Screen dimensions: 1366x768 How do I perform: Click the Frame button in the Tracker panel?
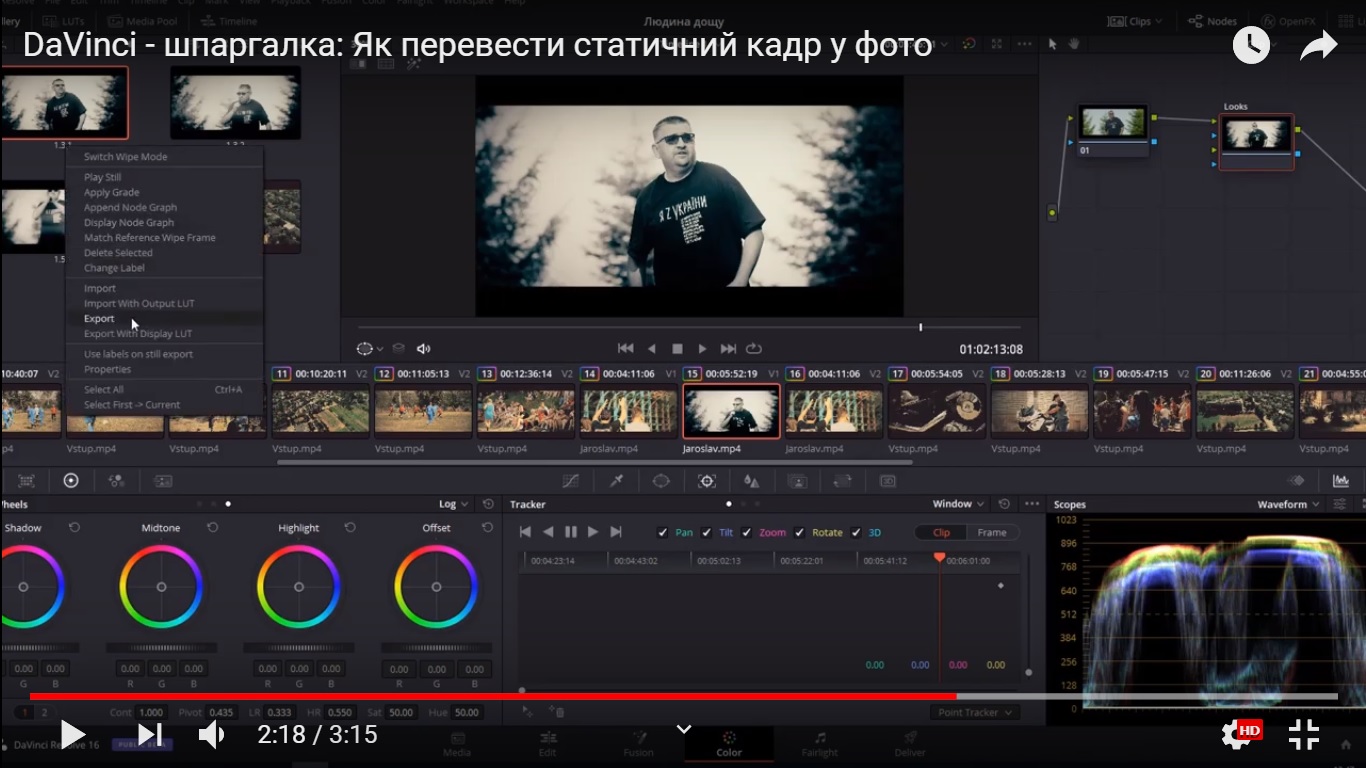(x=993, y=532)
